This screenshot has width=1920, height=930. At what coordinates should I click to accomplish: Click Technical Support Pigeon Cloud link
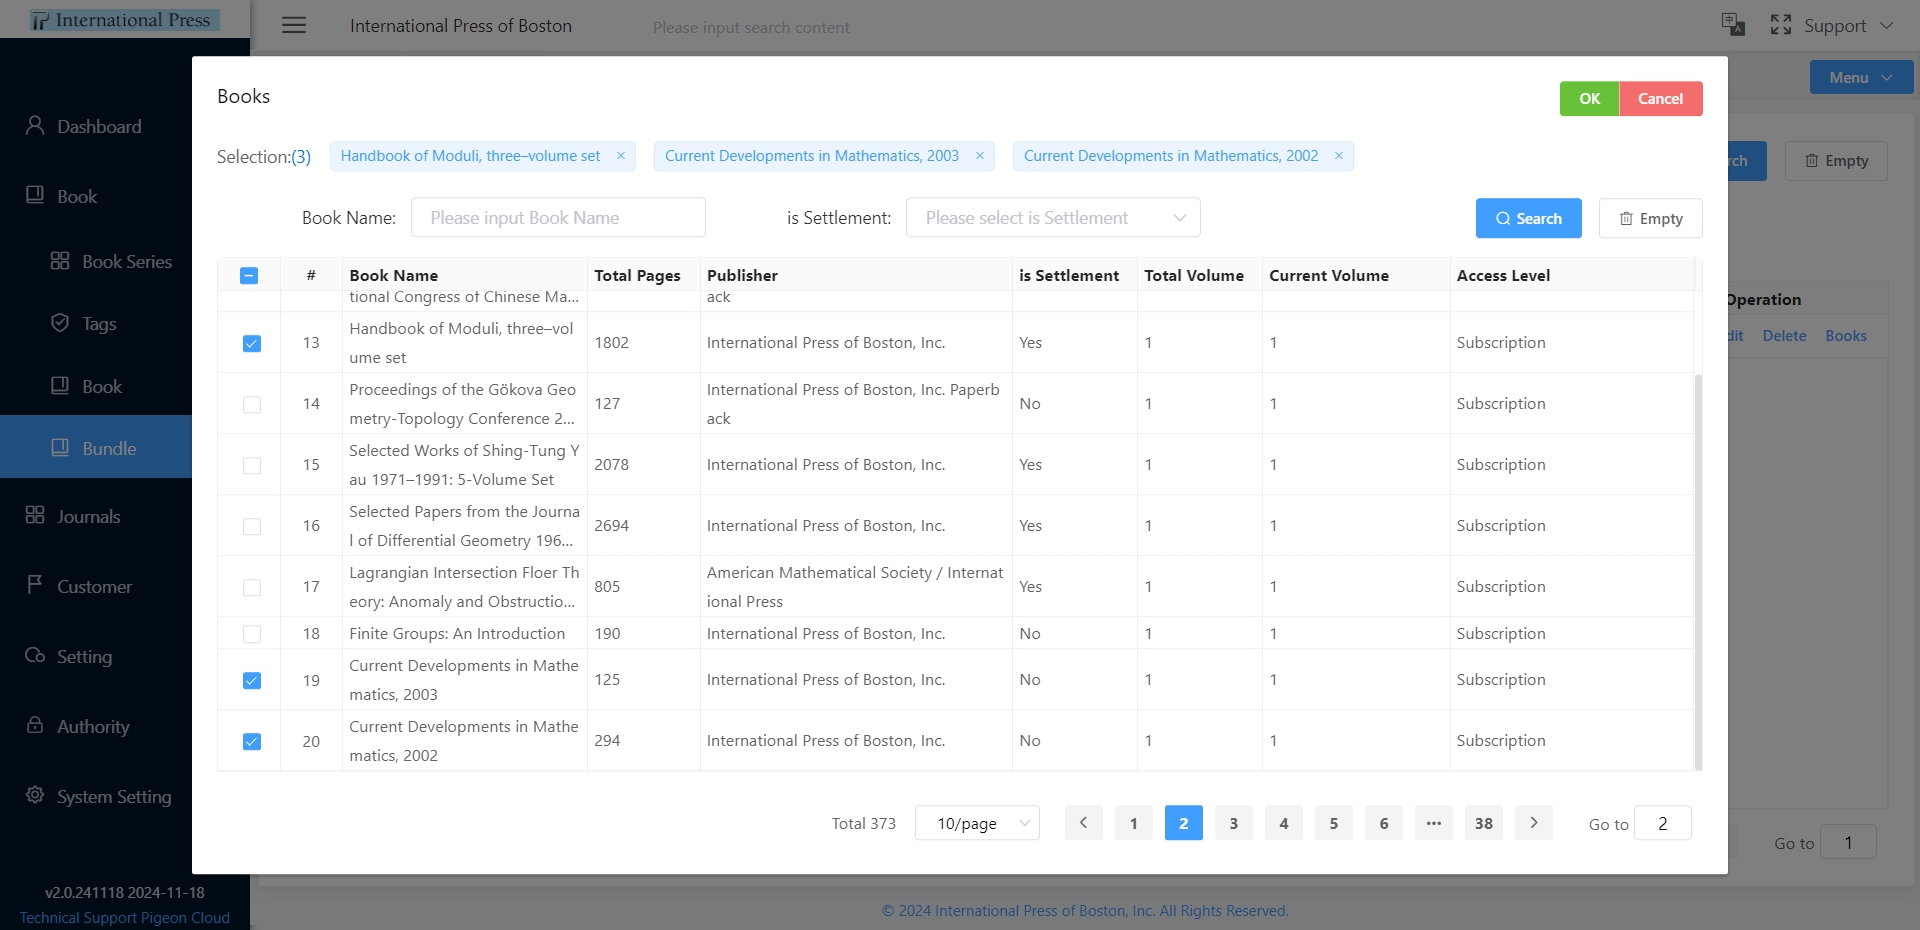coord(125,918)
